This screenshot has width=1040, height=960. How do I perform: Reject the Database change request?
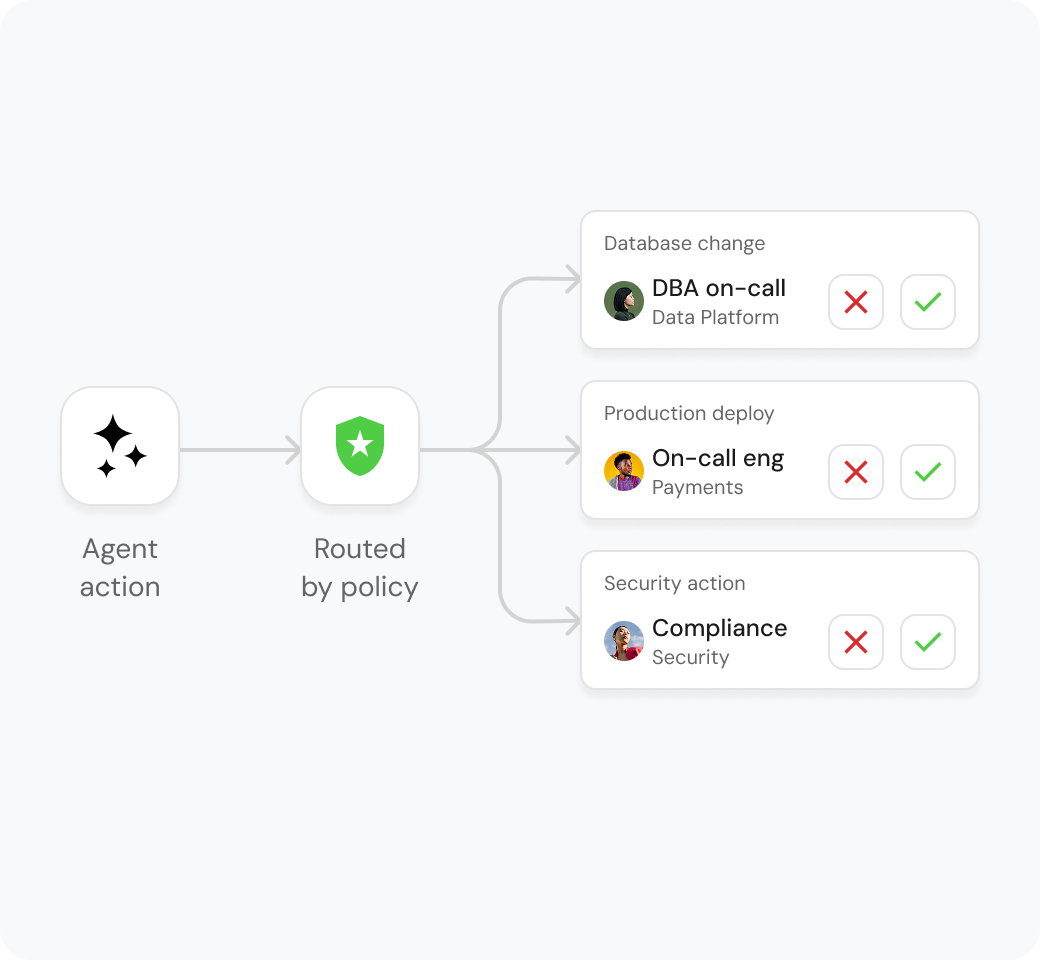(856, 302)
